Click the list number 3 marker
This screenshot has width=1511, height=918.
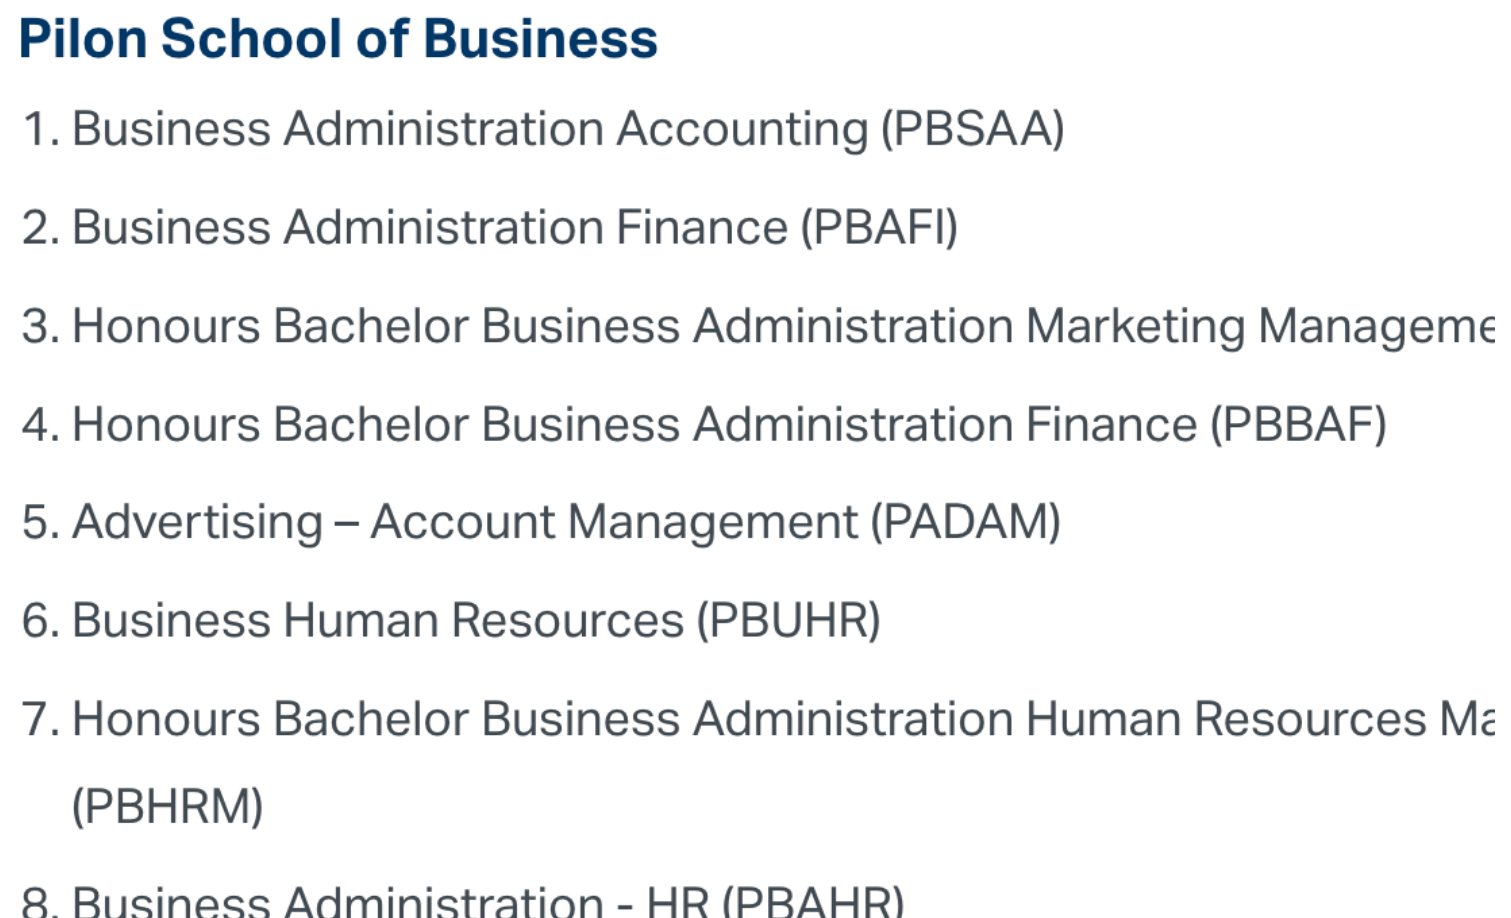tap(38, 326)
